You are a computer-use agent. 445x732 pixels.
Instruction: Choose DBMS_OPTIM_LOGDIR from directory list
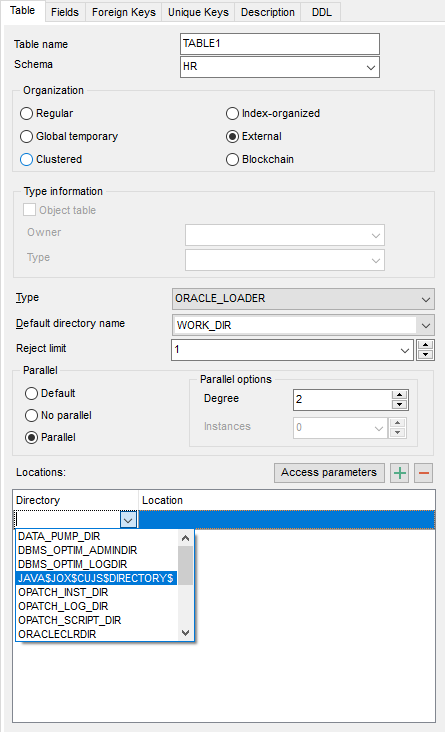click(97, 564)
